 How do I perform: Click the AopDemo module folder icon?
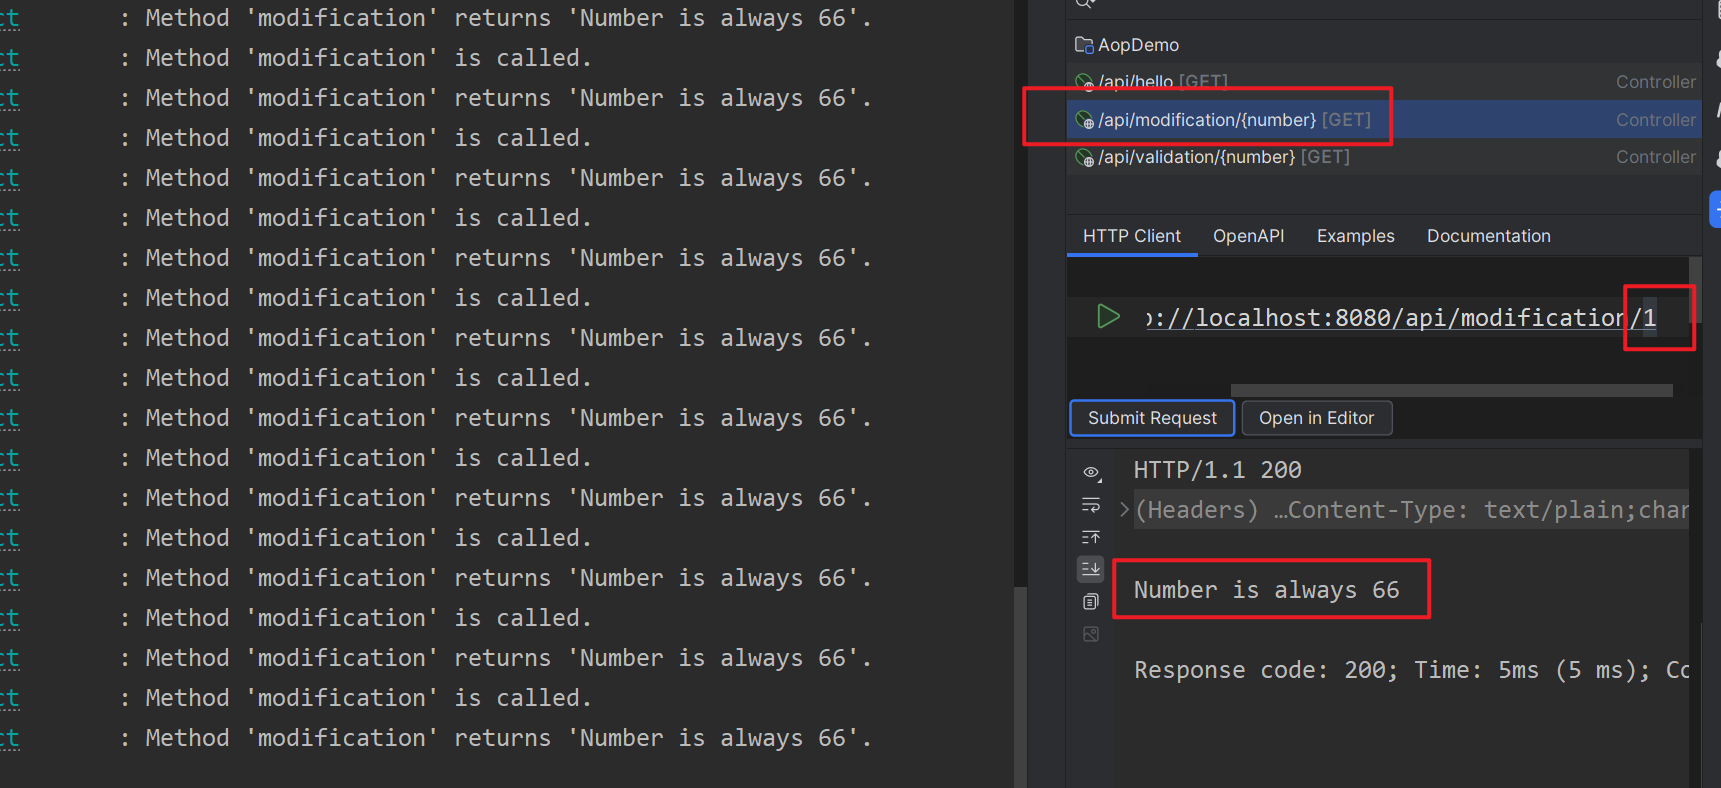point(1084,45)
